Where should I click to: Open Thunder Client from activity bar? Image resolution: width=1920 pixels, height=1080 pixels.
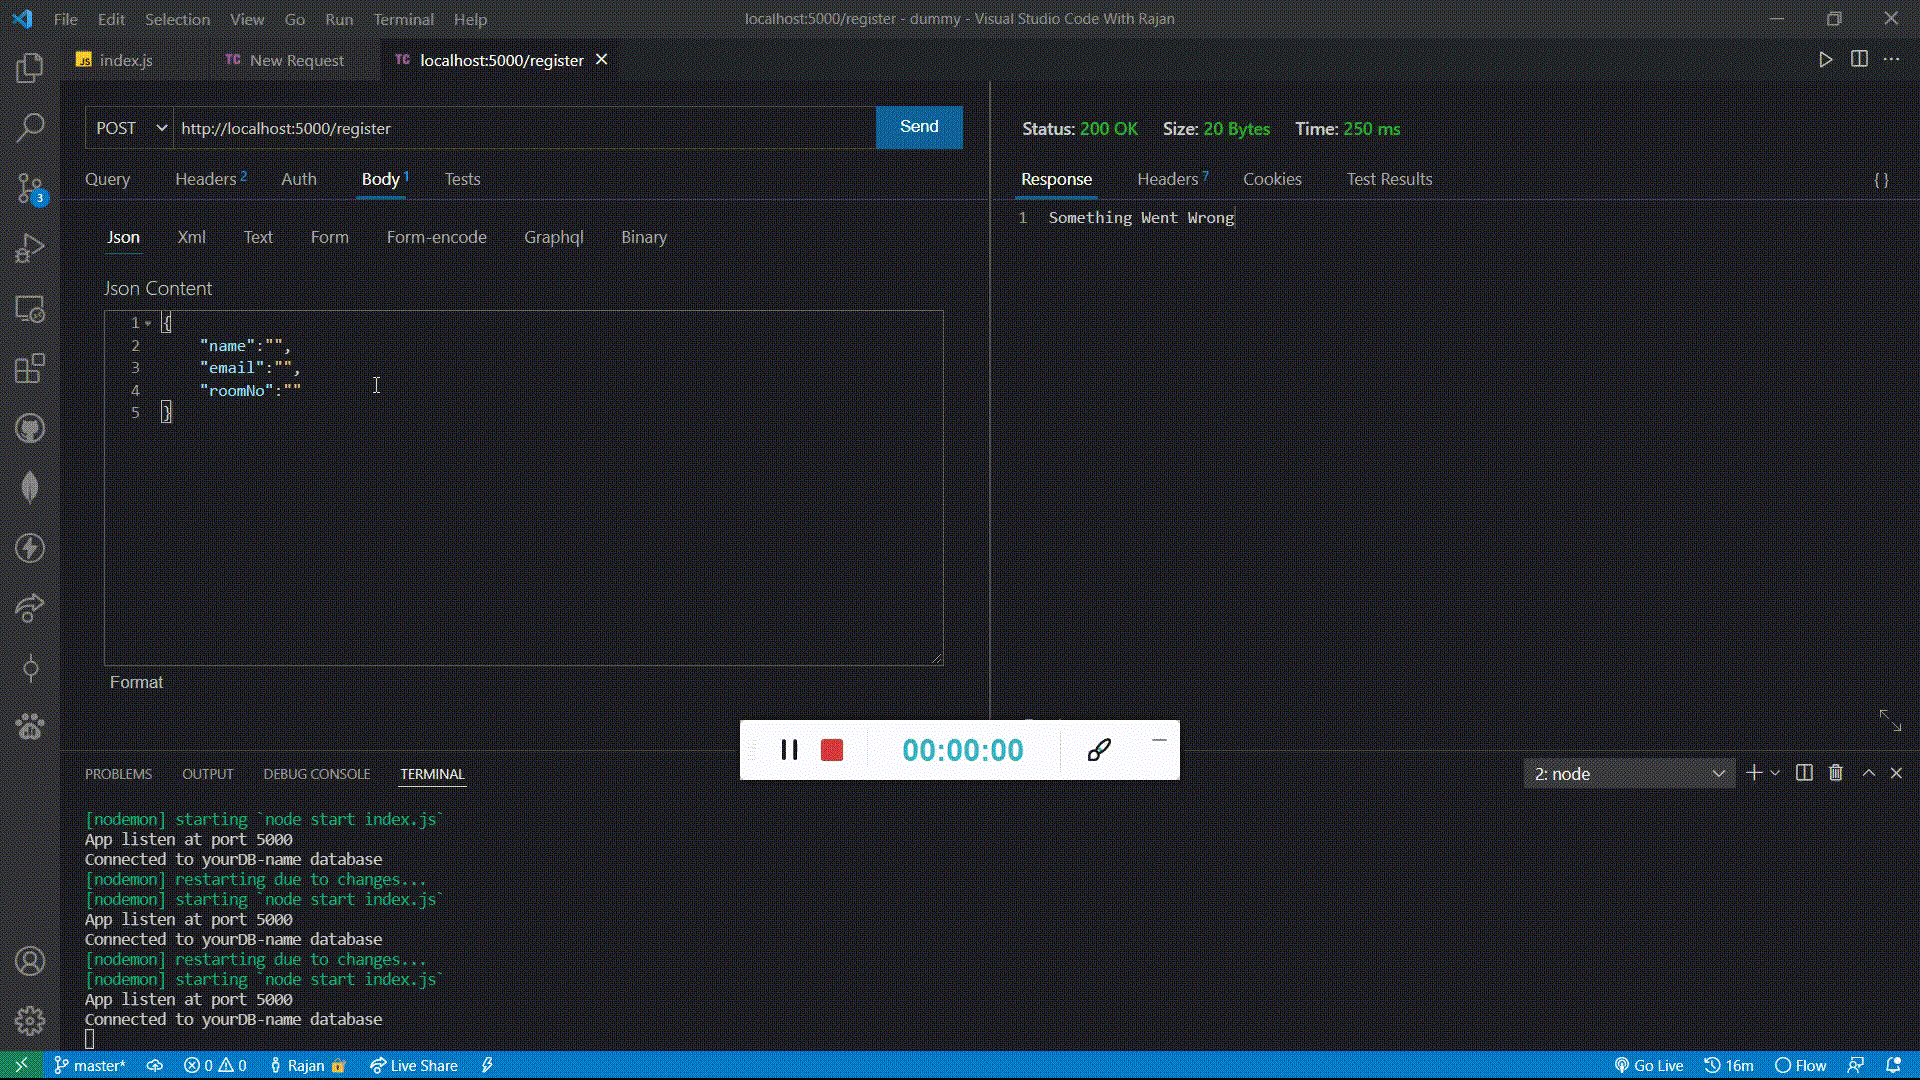(x=30, y=548)
